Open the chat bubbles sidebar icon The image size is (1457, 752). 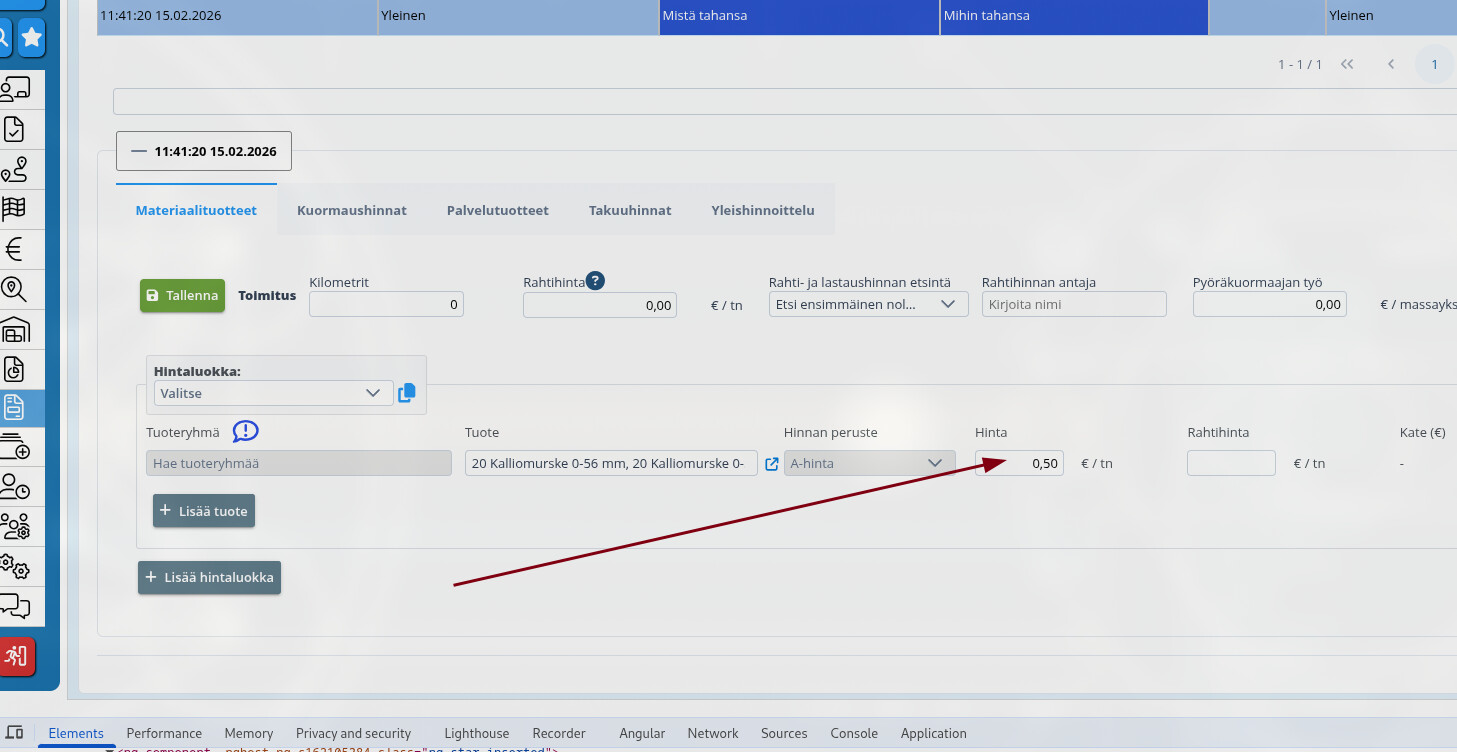(x=14, y=606)
